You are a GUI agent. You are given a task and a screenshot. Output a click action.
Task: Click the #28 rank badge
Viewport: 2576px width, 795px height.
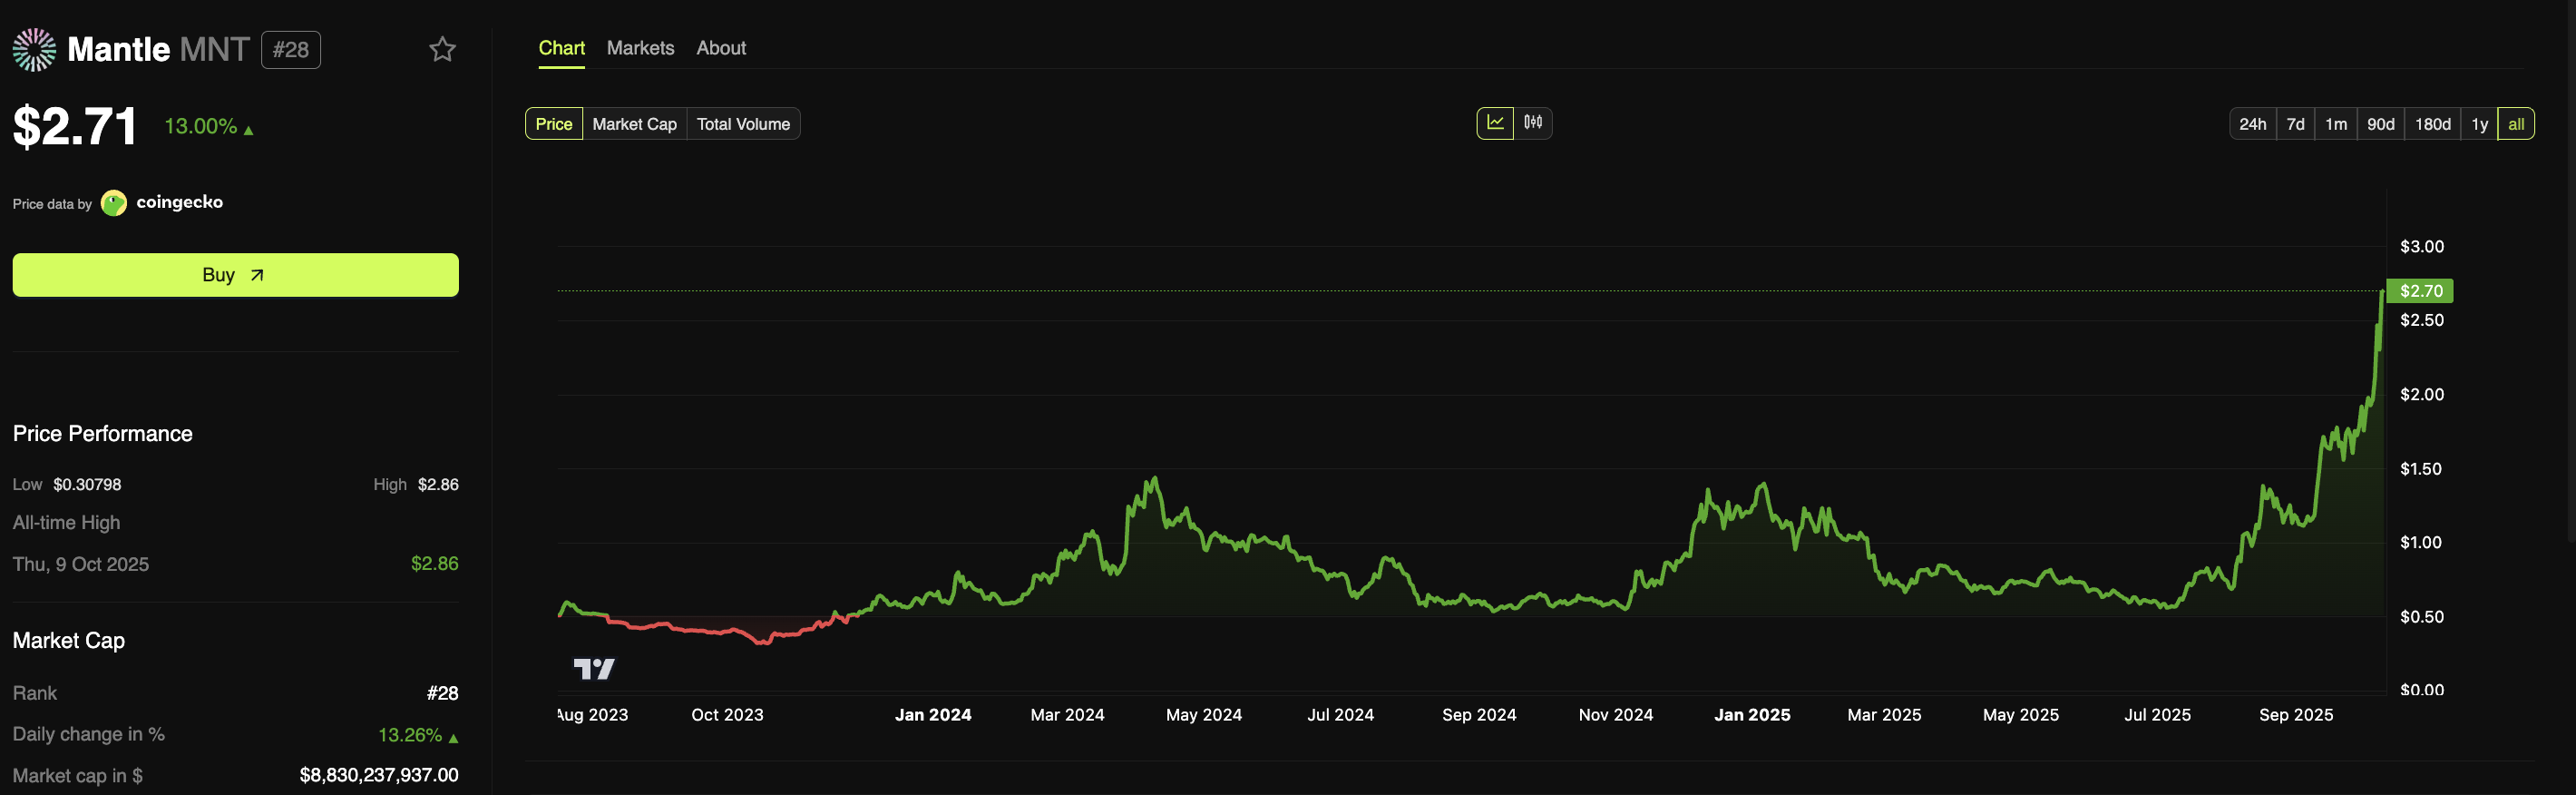(291, 49)
